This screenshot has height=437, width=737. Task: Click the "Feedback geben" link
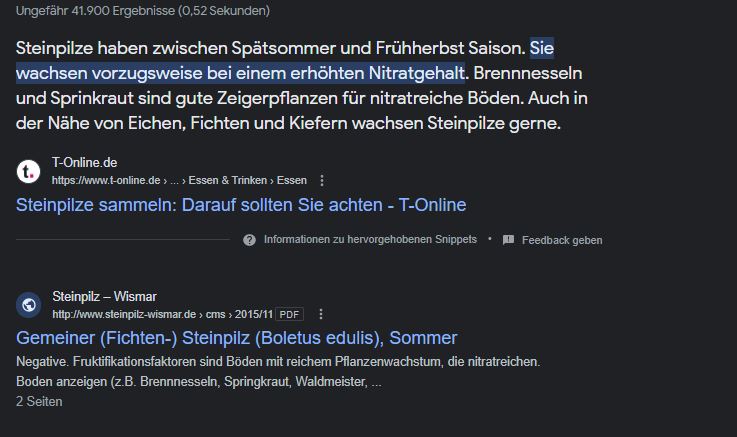[562, 240]
